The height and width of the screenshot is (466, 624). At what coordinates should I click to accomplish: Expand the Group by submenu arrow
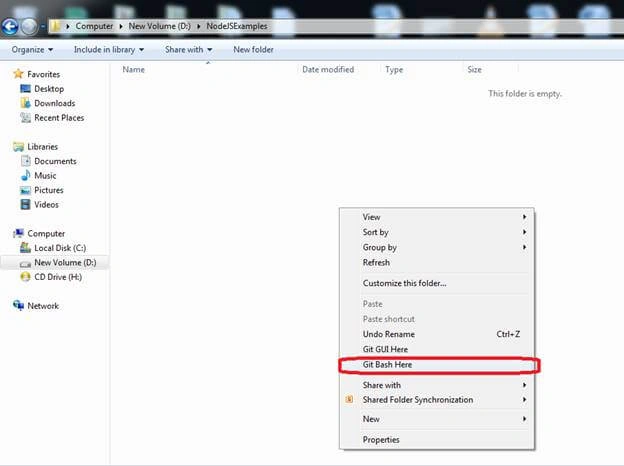tap(525, 247)
